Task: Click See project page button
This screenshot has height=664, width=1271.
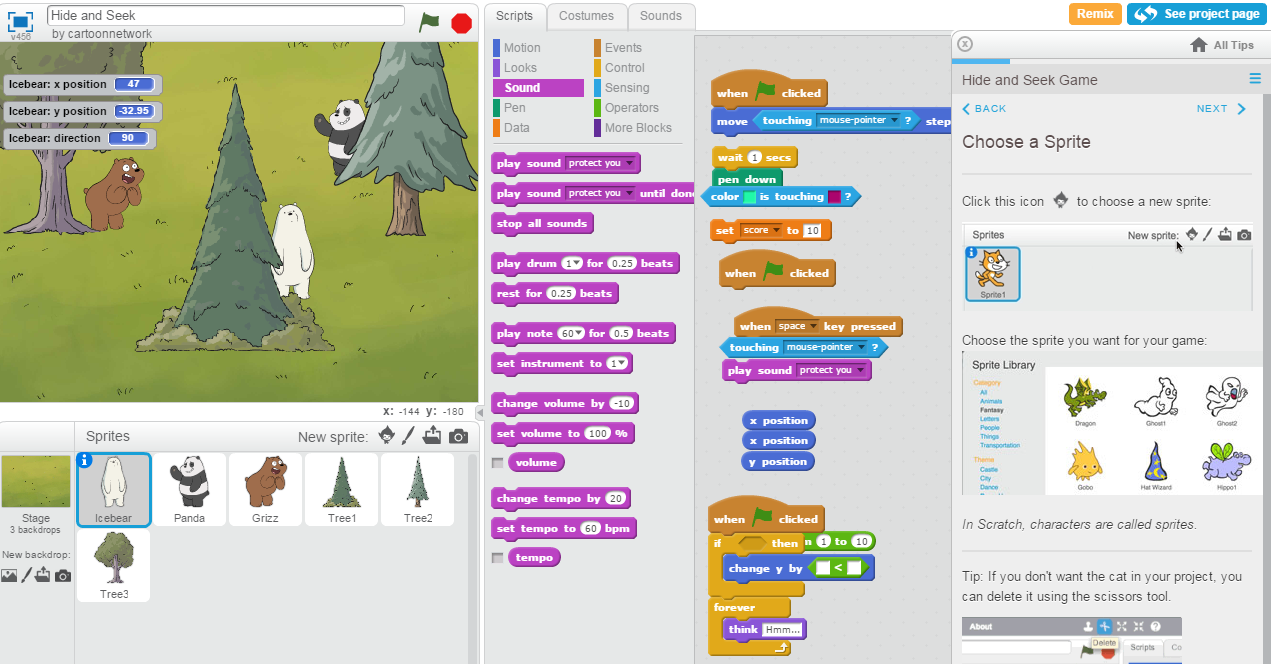Action: pyautogui.click(x=1198, y=14)
